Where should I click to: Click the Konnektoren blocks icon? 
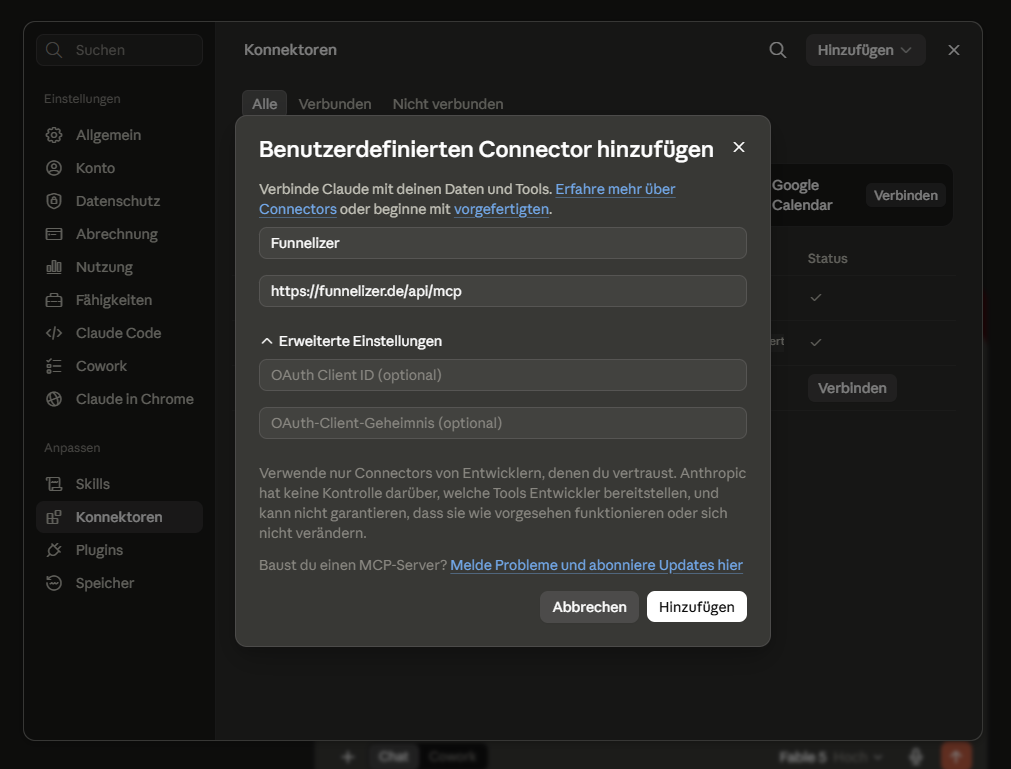[x=54, y=516]
